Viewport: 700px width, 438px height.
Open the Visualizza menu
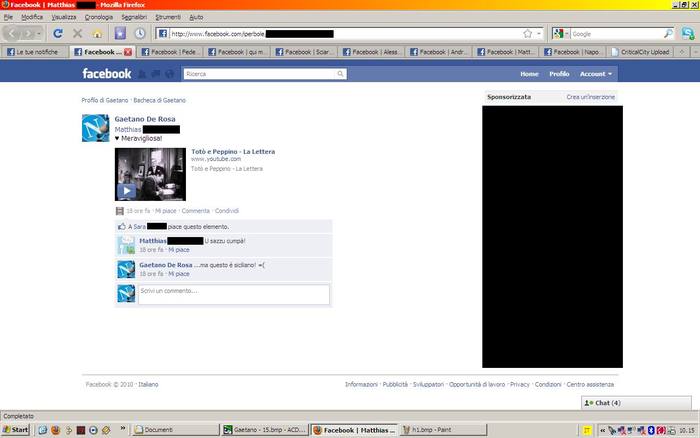64,17
